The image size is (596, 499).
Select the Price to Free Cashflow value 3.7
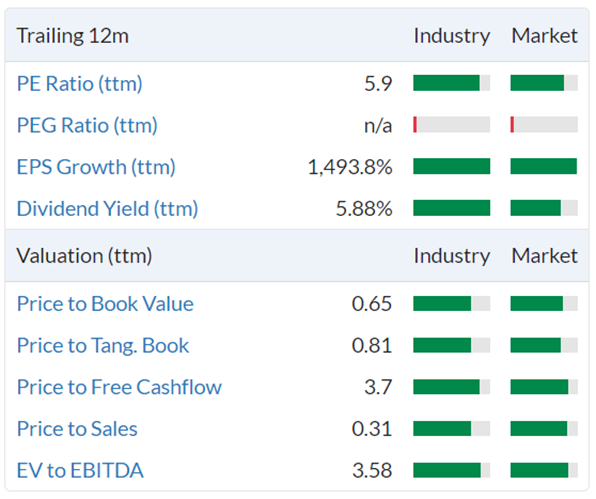coord(378,387)
